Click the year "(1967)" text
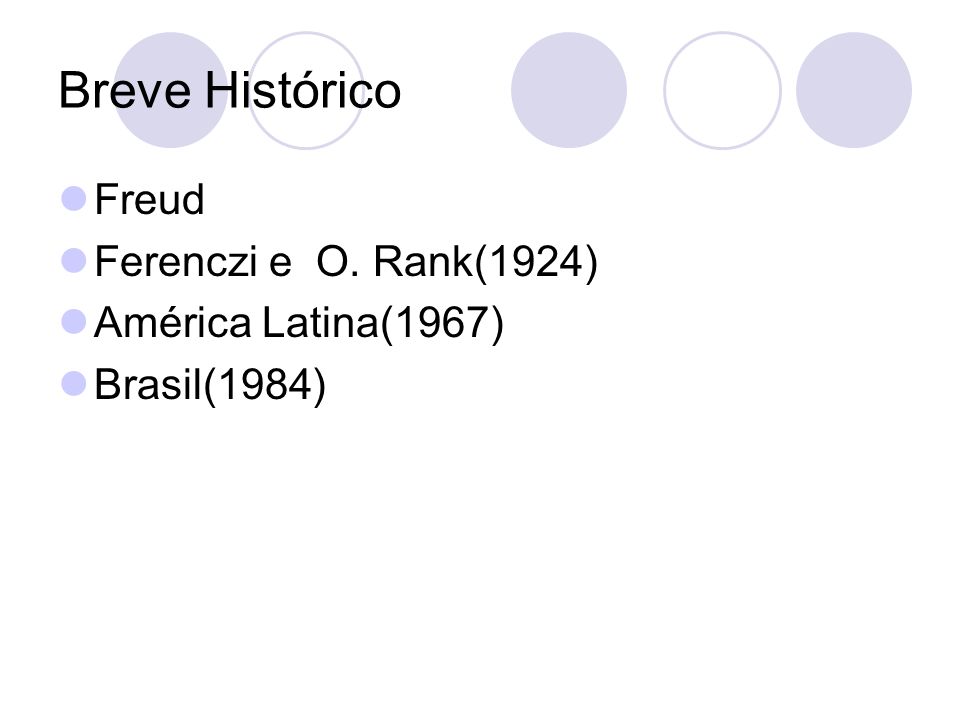The image size is (960, 720). (442, 324)
